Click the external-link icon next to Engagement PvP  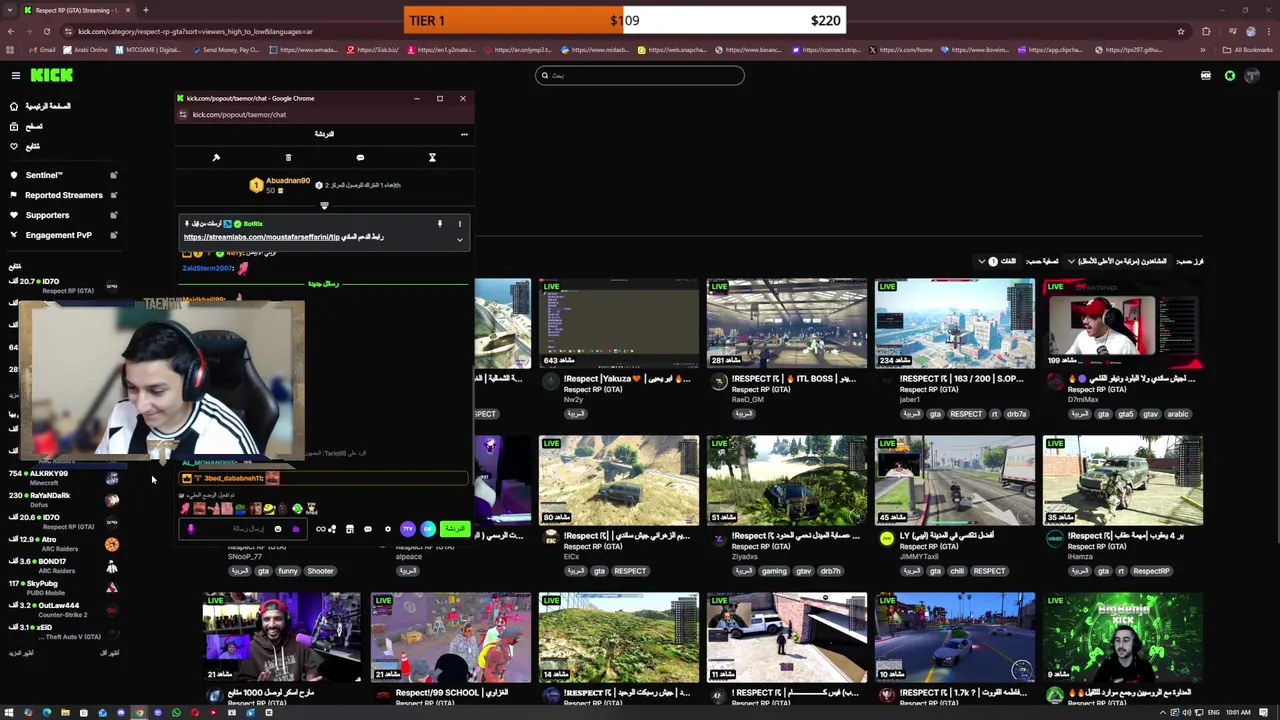click(114, 235)
